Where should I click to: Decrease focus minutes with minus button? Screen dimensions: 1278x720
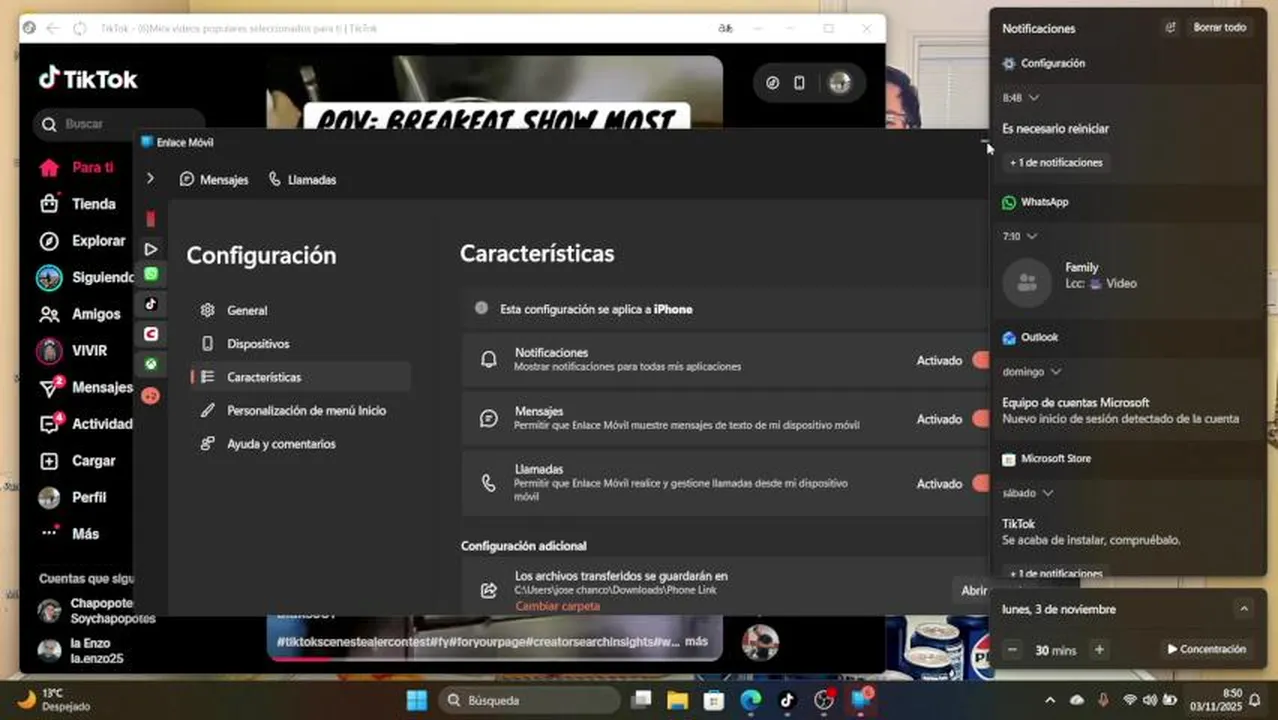(x=1012, y=650)
